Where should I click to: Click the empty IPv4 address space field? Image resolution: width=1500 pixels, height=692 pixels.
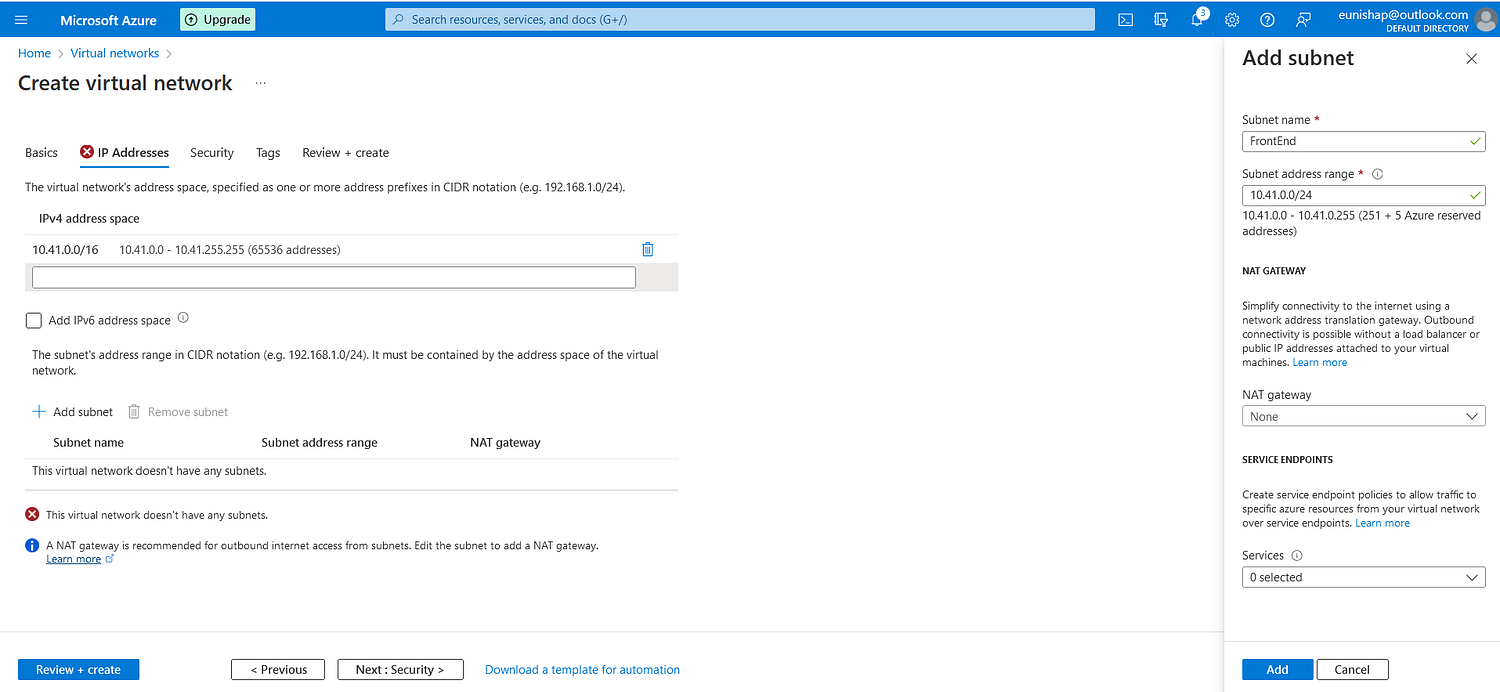(334, 278)
